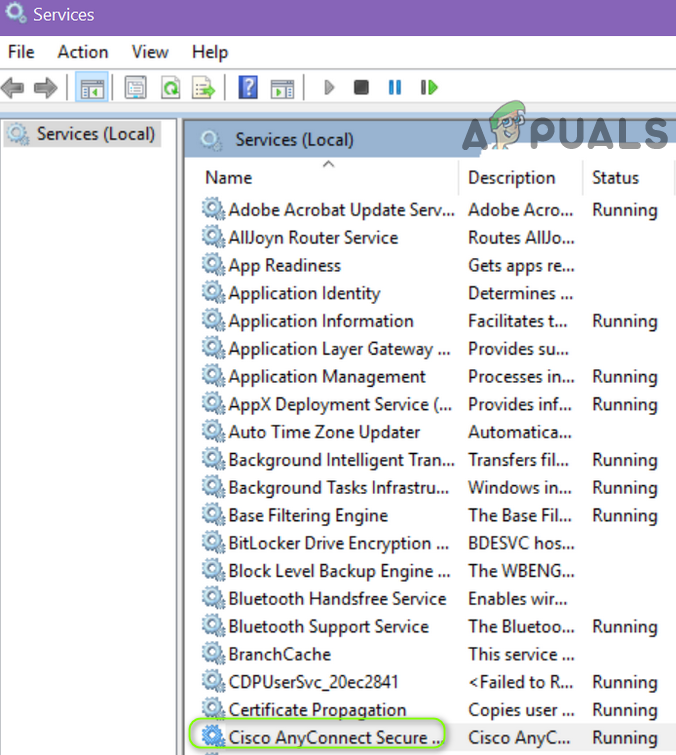The height and width of the screenshot is (755, 676).
Task: Click the blue Help question mark icon
Action: pos(248,88)
